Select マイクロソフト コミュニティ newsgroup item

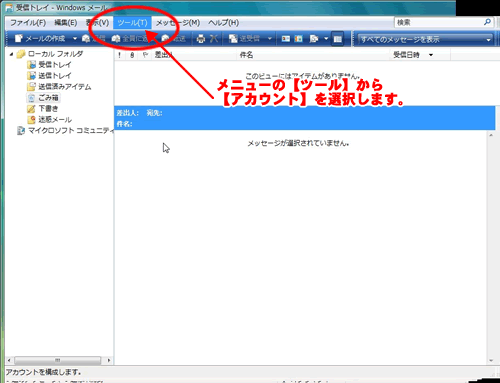70,131
